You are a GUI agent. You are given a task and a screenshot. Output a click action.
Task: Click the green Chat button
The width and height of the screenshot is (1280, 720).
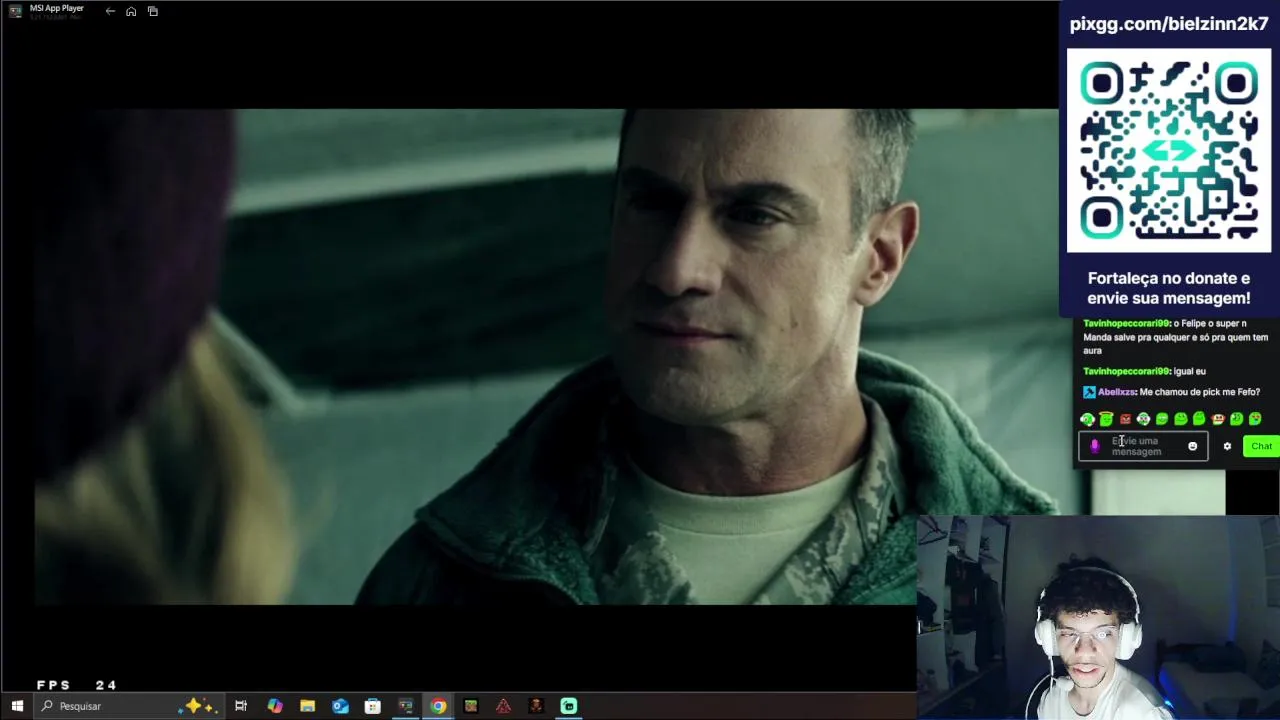(x=1261, y=446)
